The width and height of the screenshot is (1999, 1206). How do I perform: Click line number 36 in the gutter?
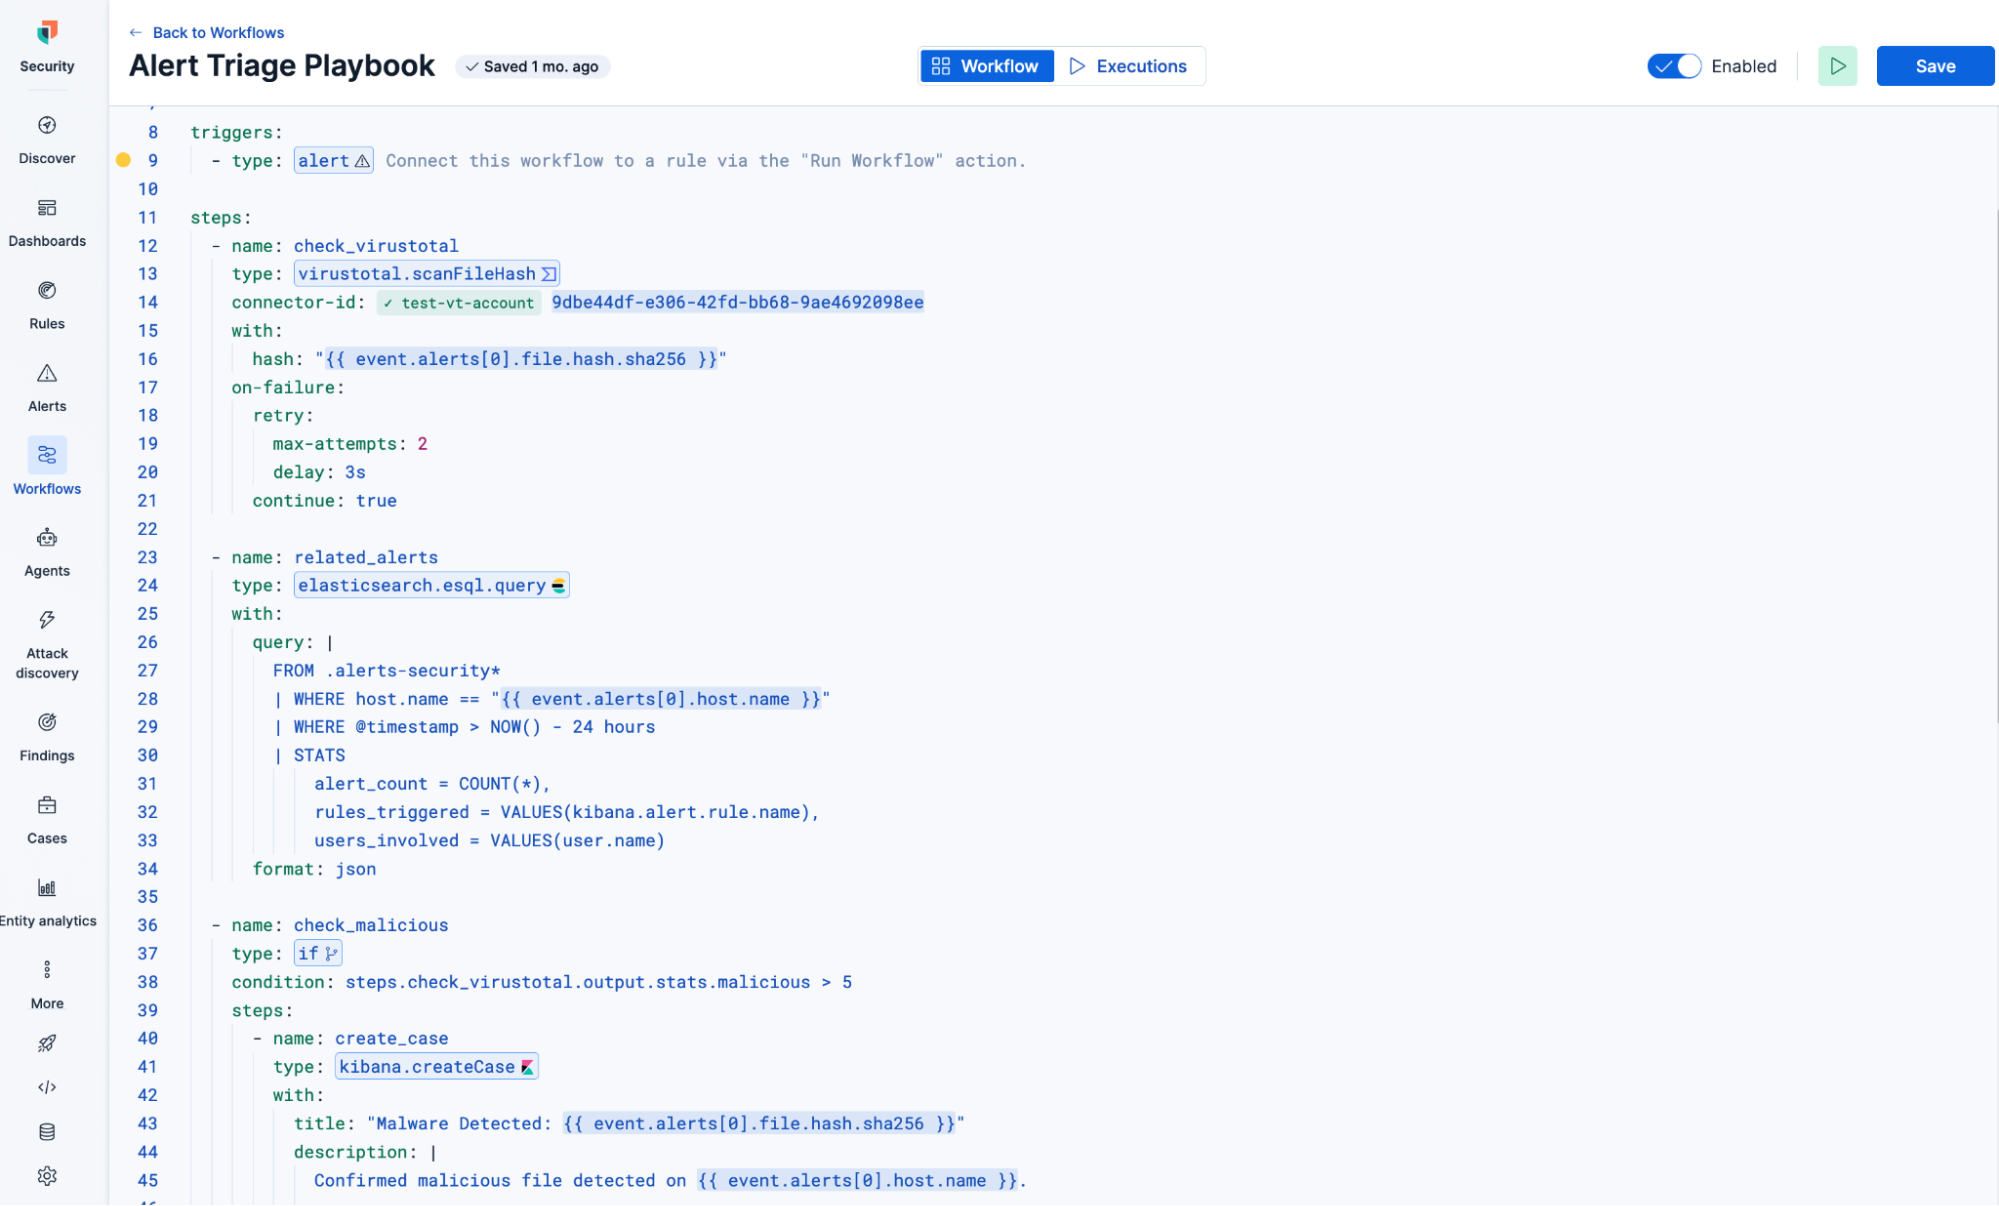[x=147, y=925]
